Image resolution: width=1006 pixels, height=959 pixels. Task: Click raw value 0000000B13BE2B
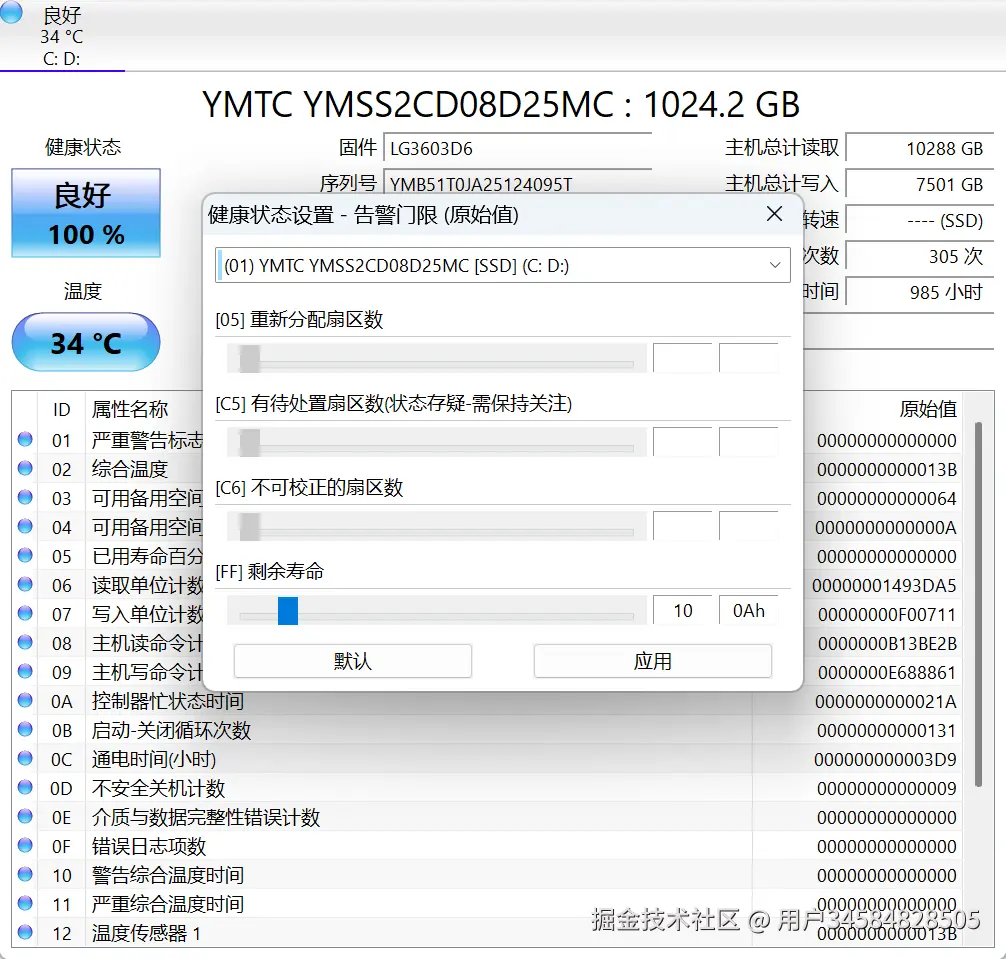tap(887, 643)
